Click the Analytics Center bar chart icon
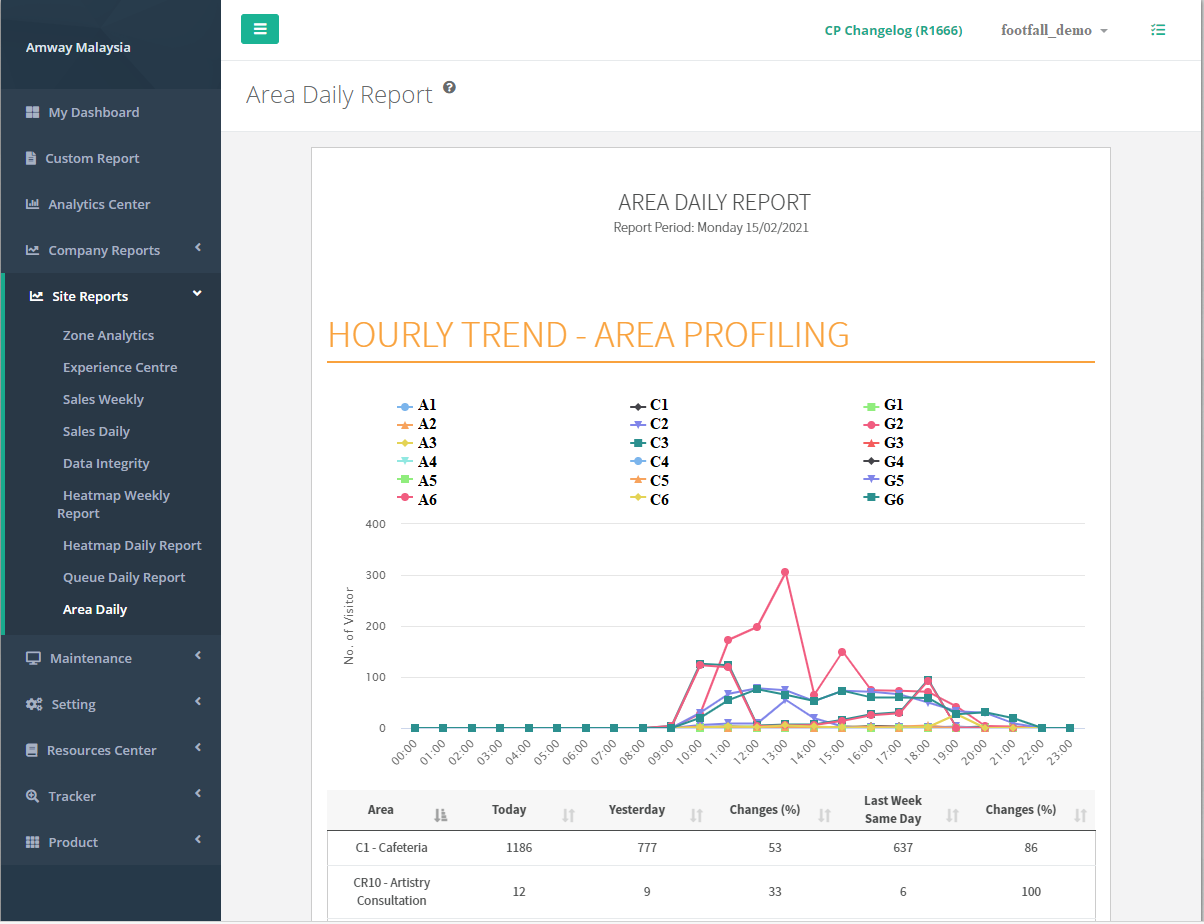Viewport: 1204px width, 924px height. pyautogui.click(x=32, y=204)
